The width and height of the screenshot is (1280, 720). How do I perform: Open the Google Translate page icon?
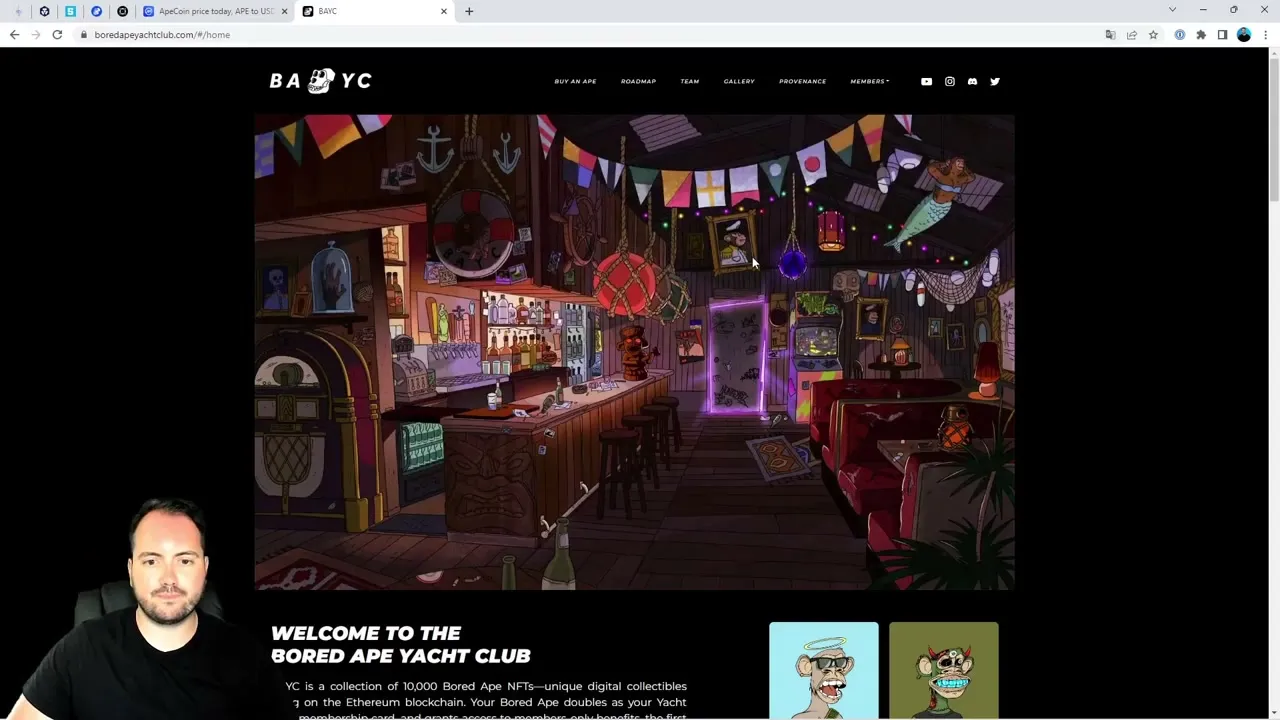point(1110,34)
